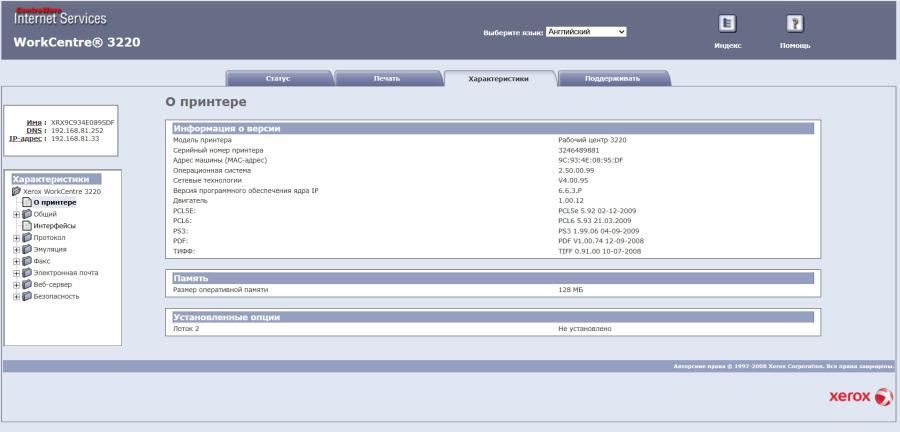
Task: Open the Веб-сервер tree item label
Action: click(x=53, y=285)
